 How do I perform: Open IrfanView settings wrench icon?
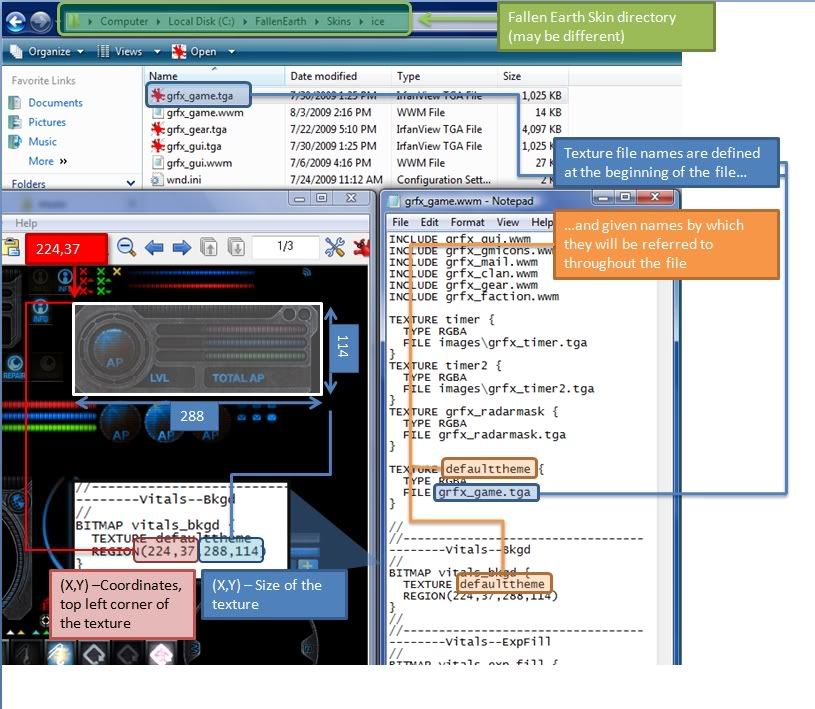[x=335, y=247]
